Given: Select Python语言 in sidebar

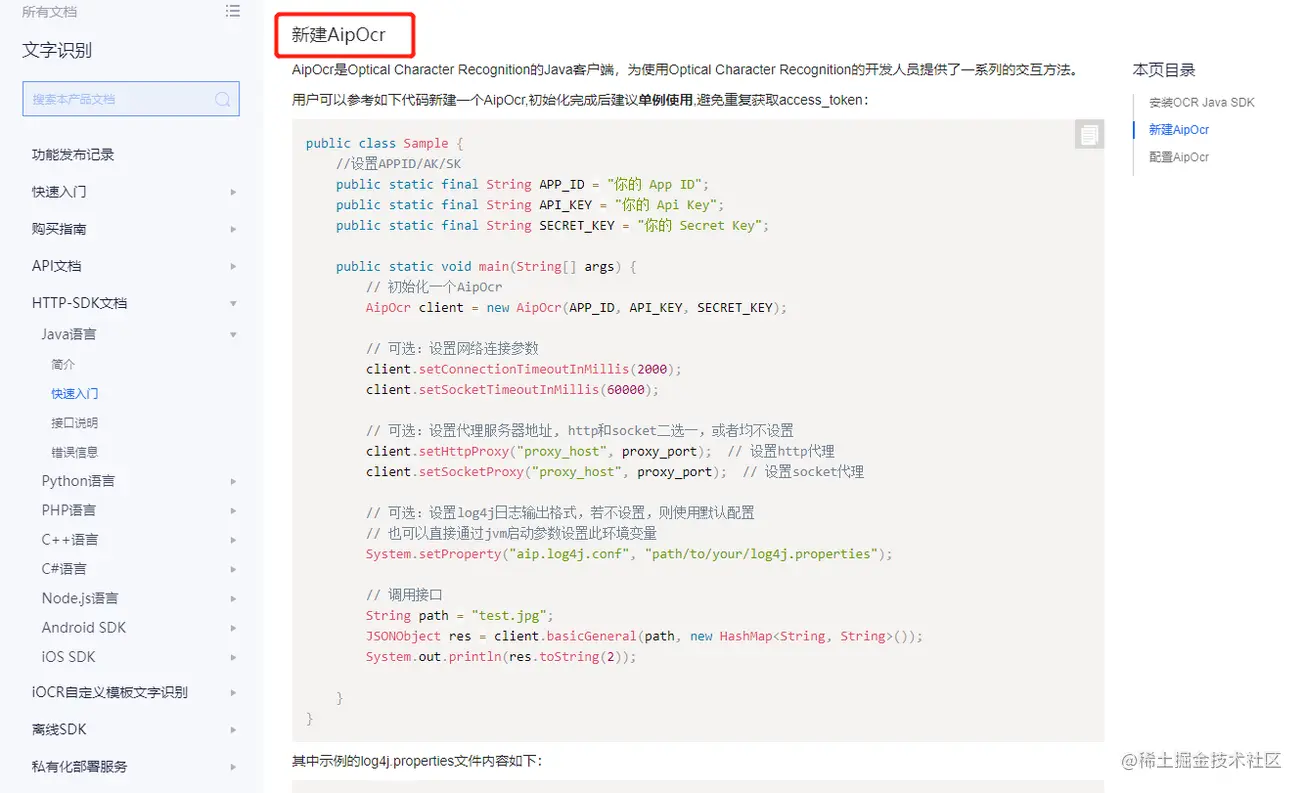Looking at the screenshot, I should (x=78, y=481).
